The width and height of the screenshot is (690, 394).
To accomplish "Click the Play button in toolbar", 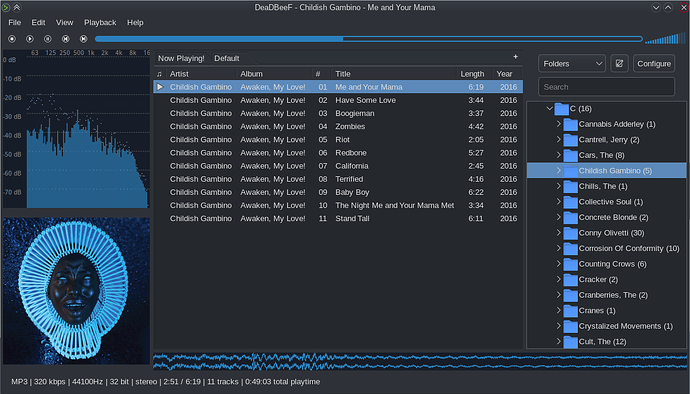I will [30, 39].
